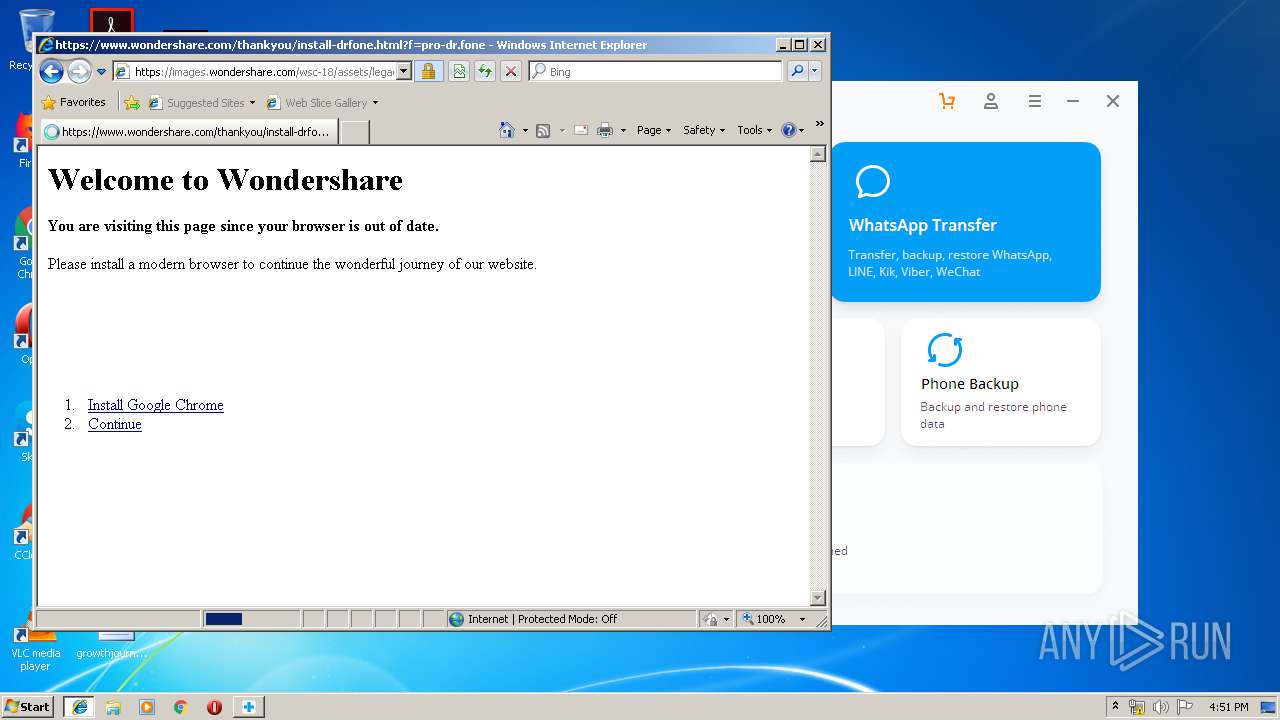1280x720 pixels.
Task: Click the Continue link
Action: tap(115, 424)
